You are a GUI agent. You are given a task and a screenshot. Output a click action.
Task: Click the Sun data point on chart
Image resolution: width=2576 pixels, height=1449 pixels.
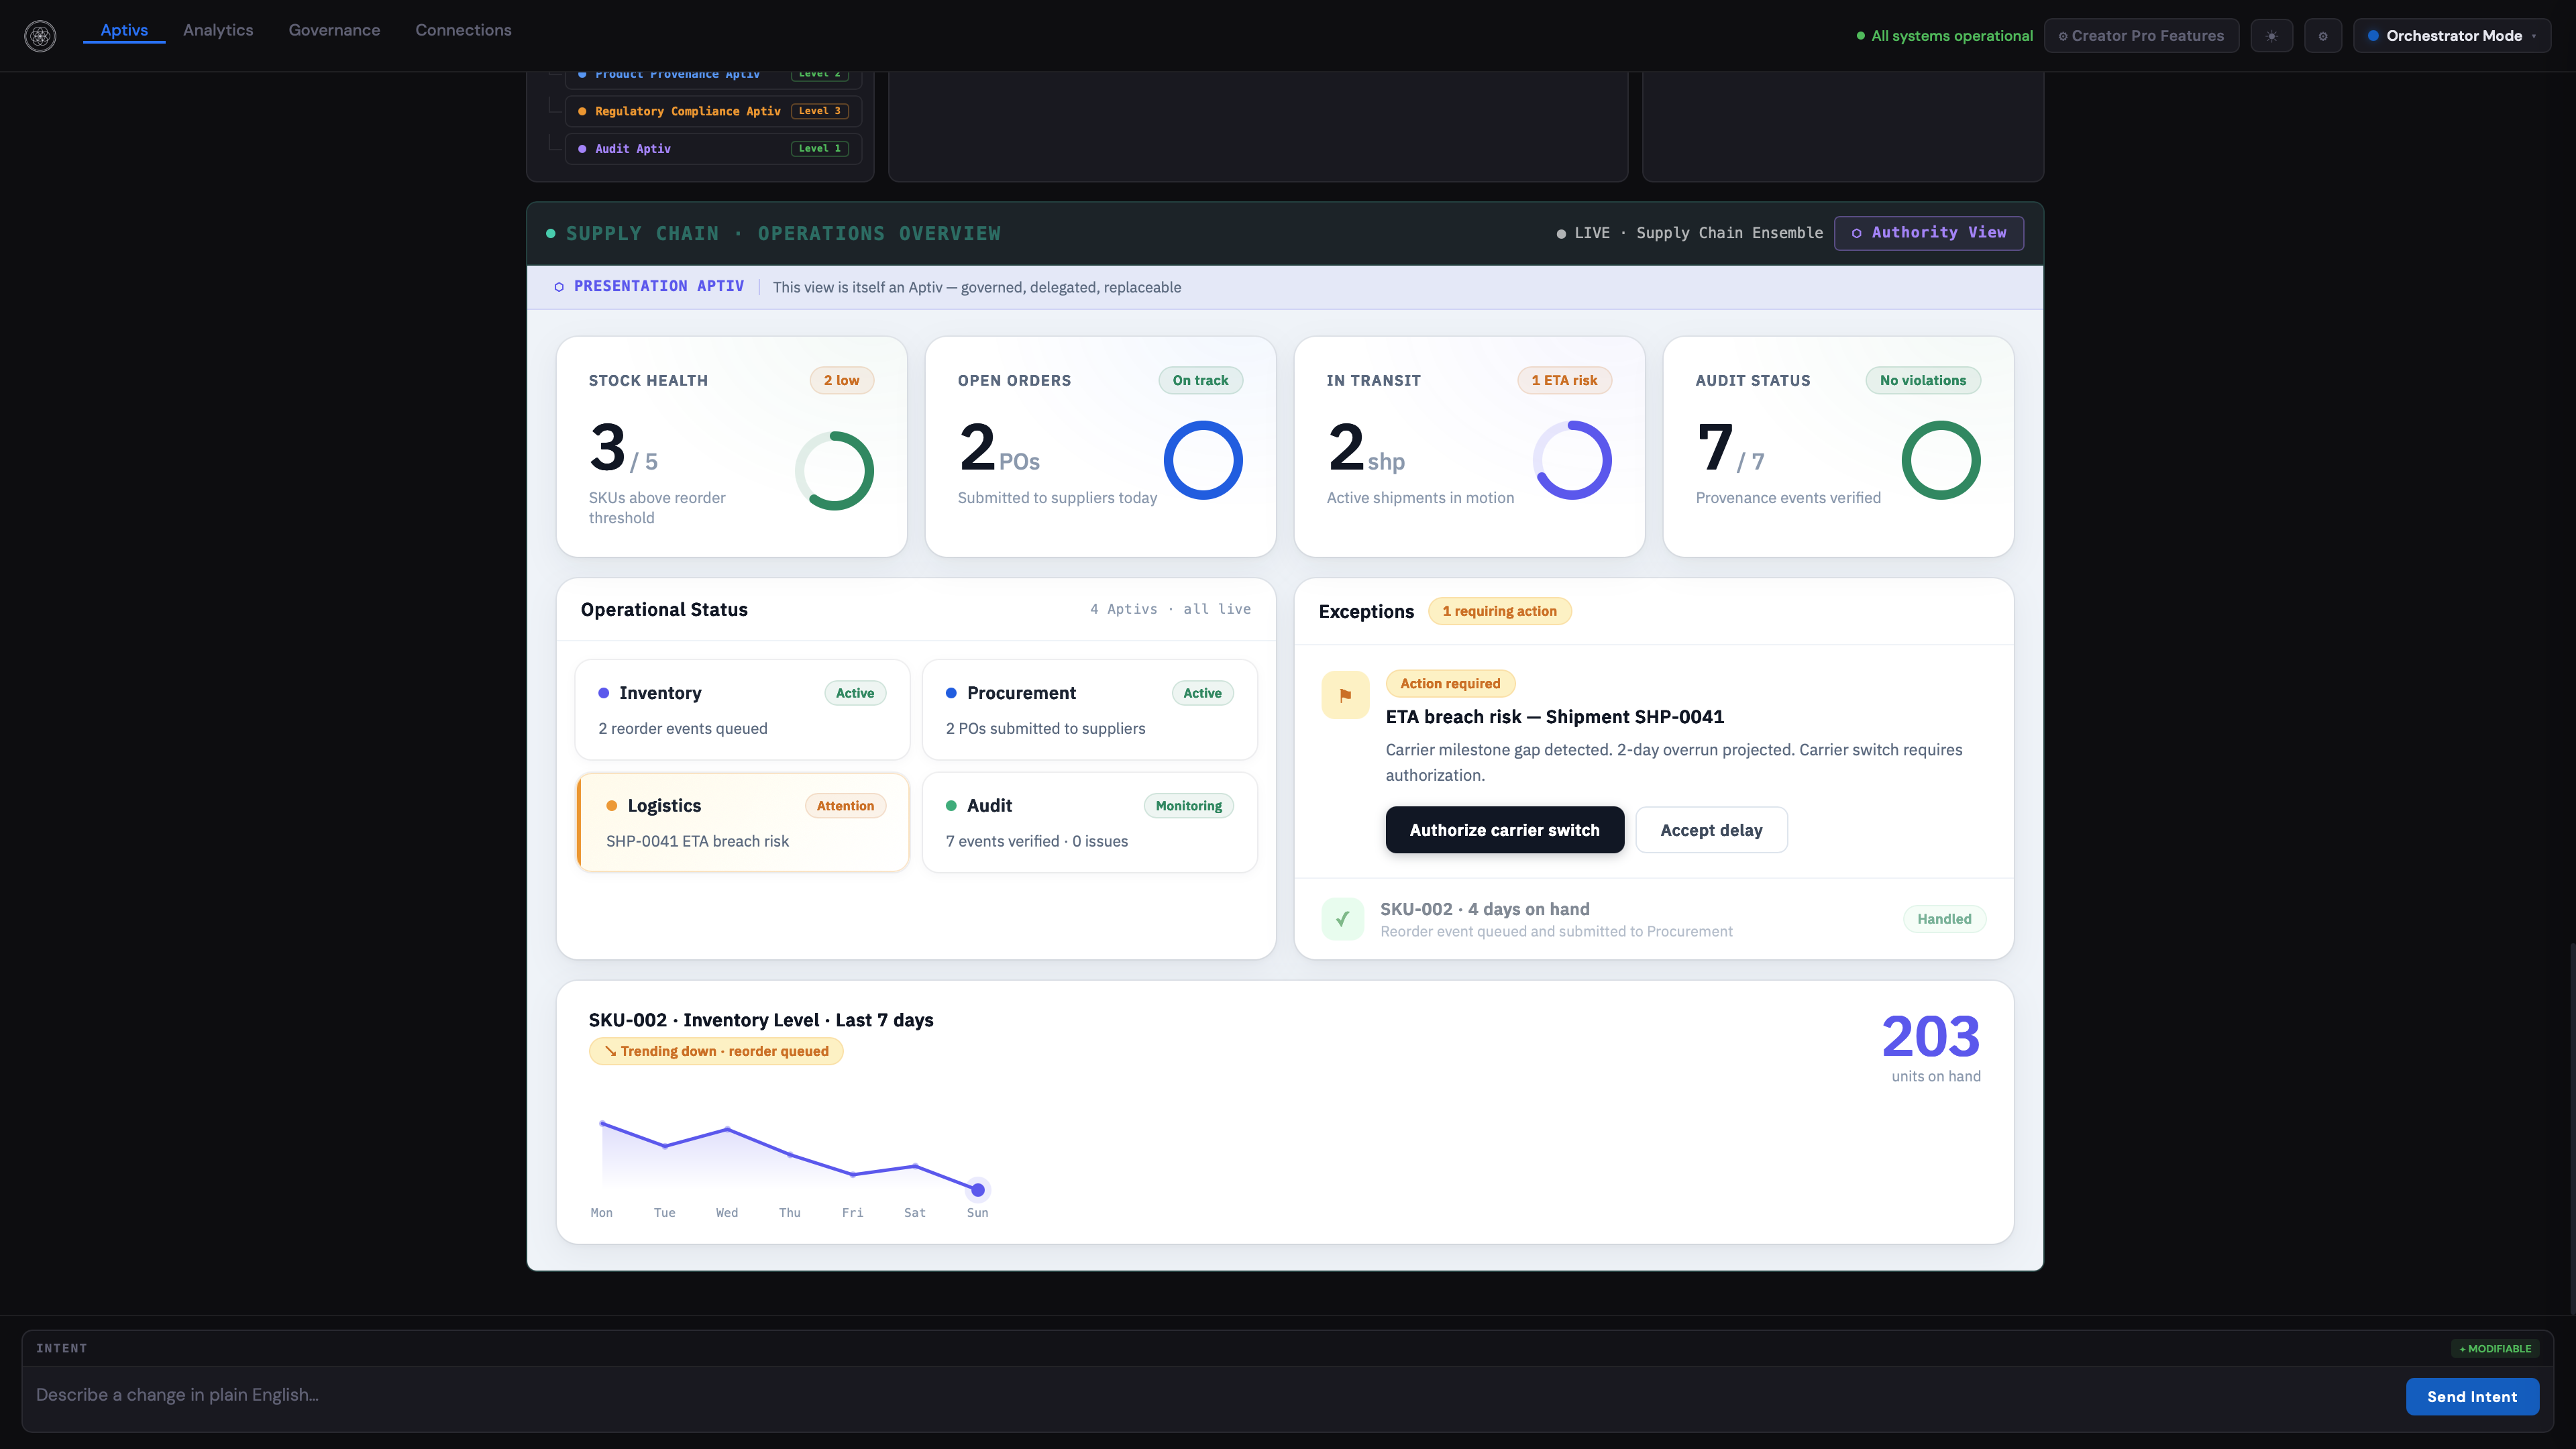[x=977, y=1190]
